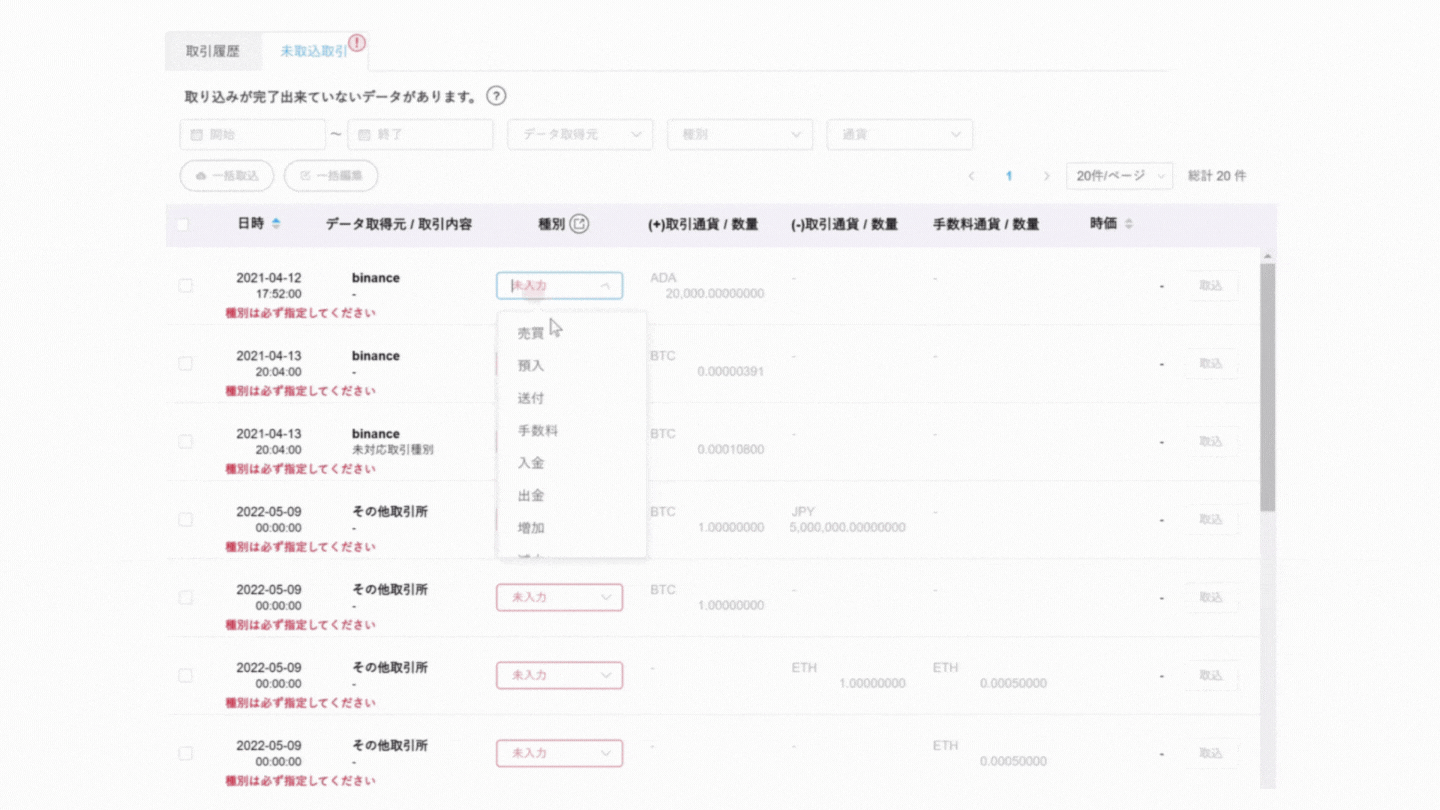Switch to 未取込取引 tab
The height and width of the screenshot is (810, 1440).
[314, 51]
